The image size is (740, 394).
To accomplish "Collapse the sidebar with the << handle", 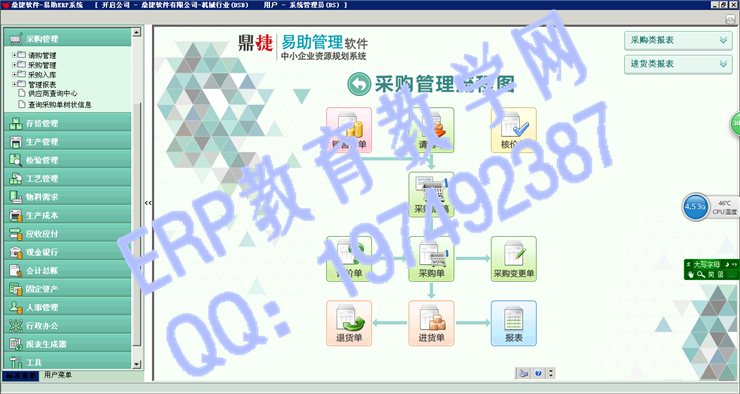I will (x=148, y=203).
